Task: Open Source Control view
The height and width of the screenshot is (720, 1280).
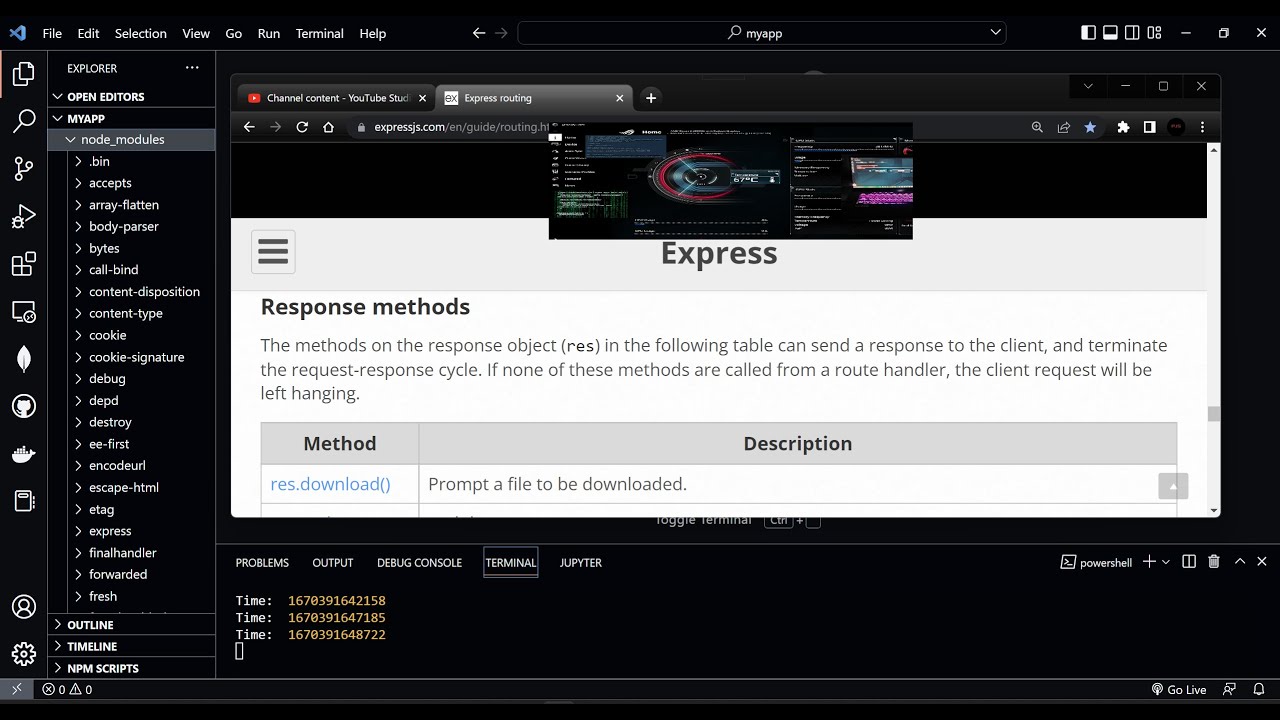Action: pyautogui.click(x=24, y=169)
